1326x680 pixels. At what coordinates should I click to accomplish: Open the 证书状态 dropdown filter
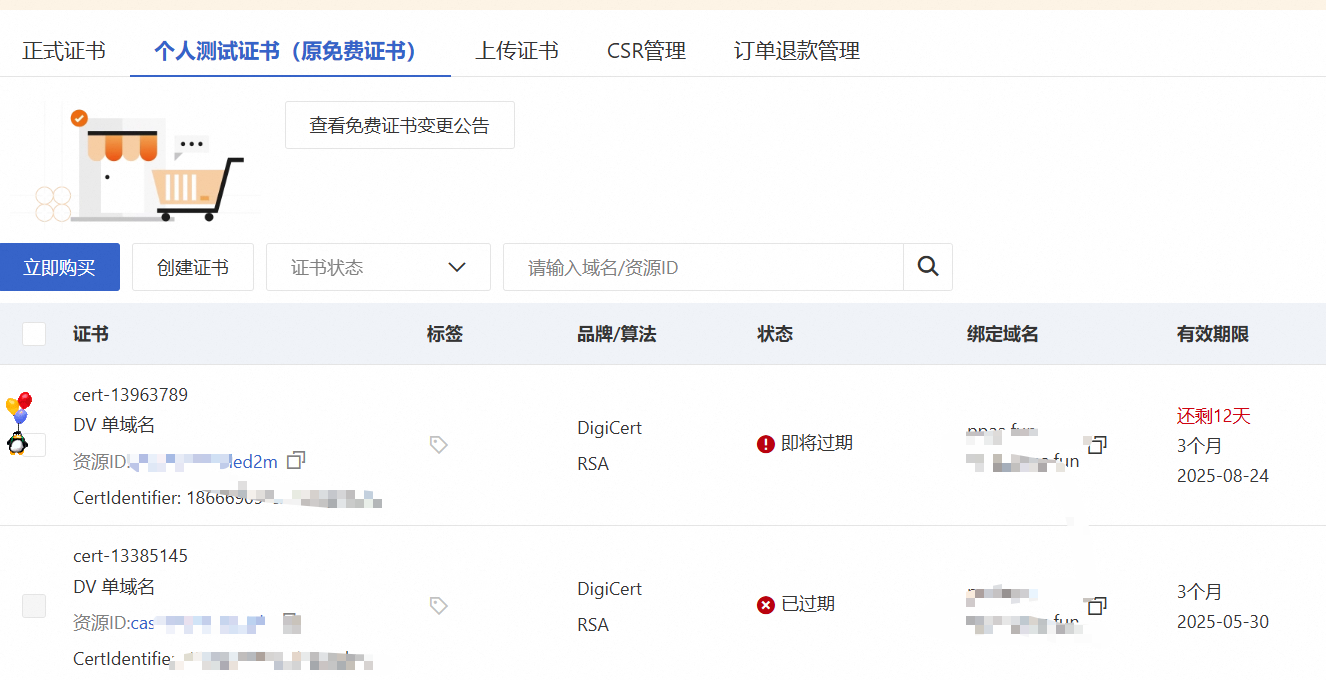pyautogui.click(x=378, y=267)
